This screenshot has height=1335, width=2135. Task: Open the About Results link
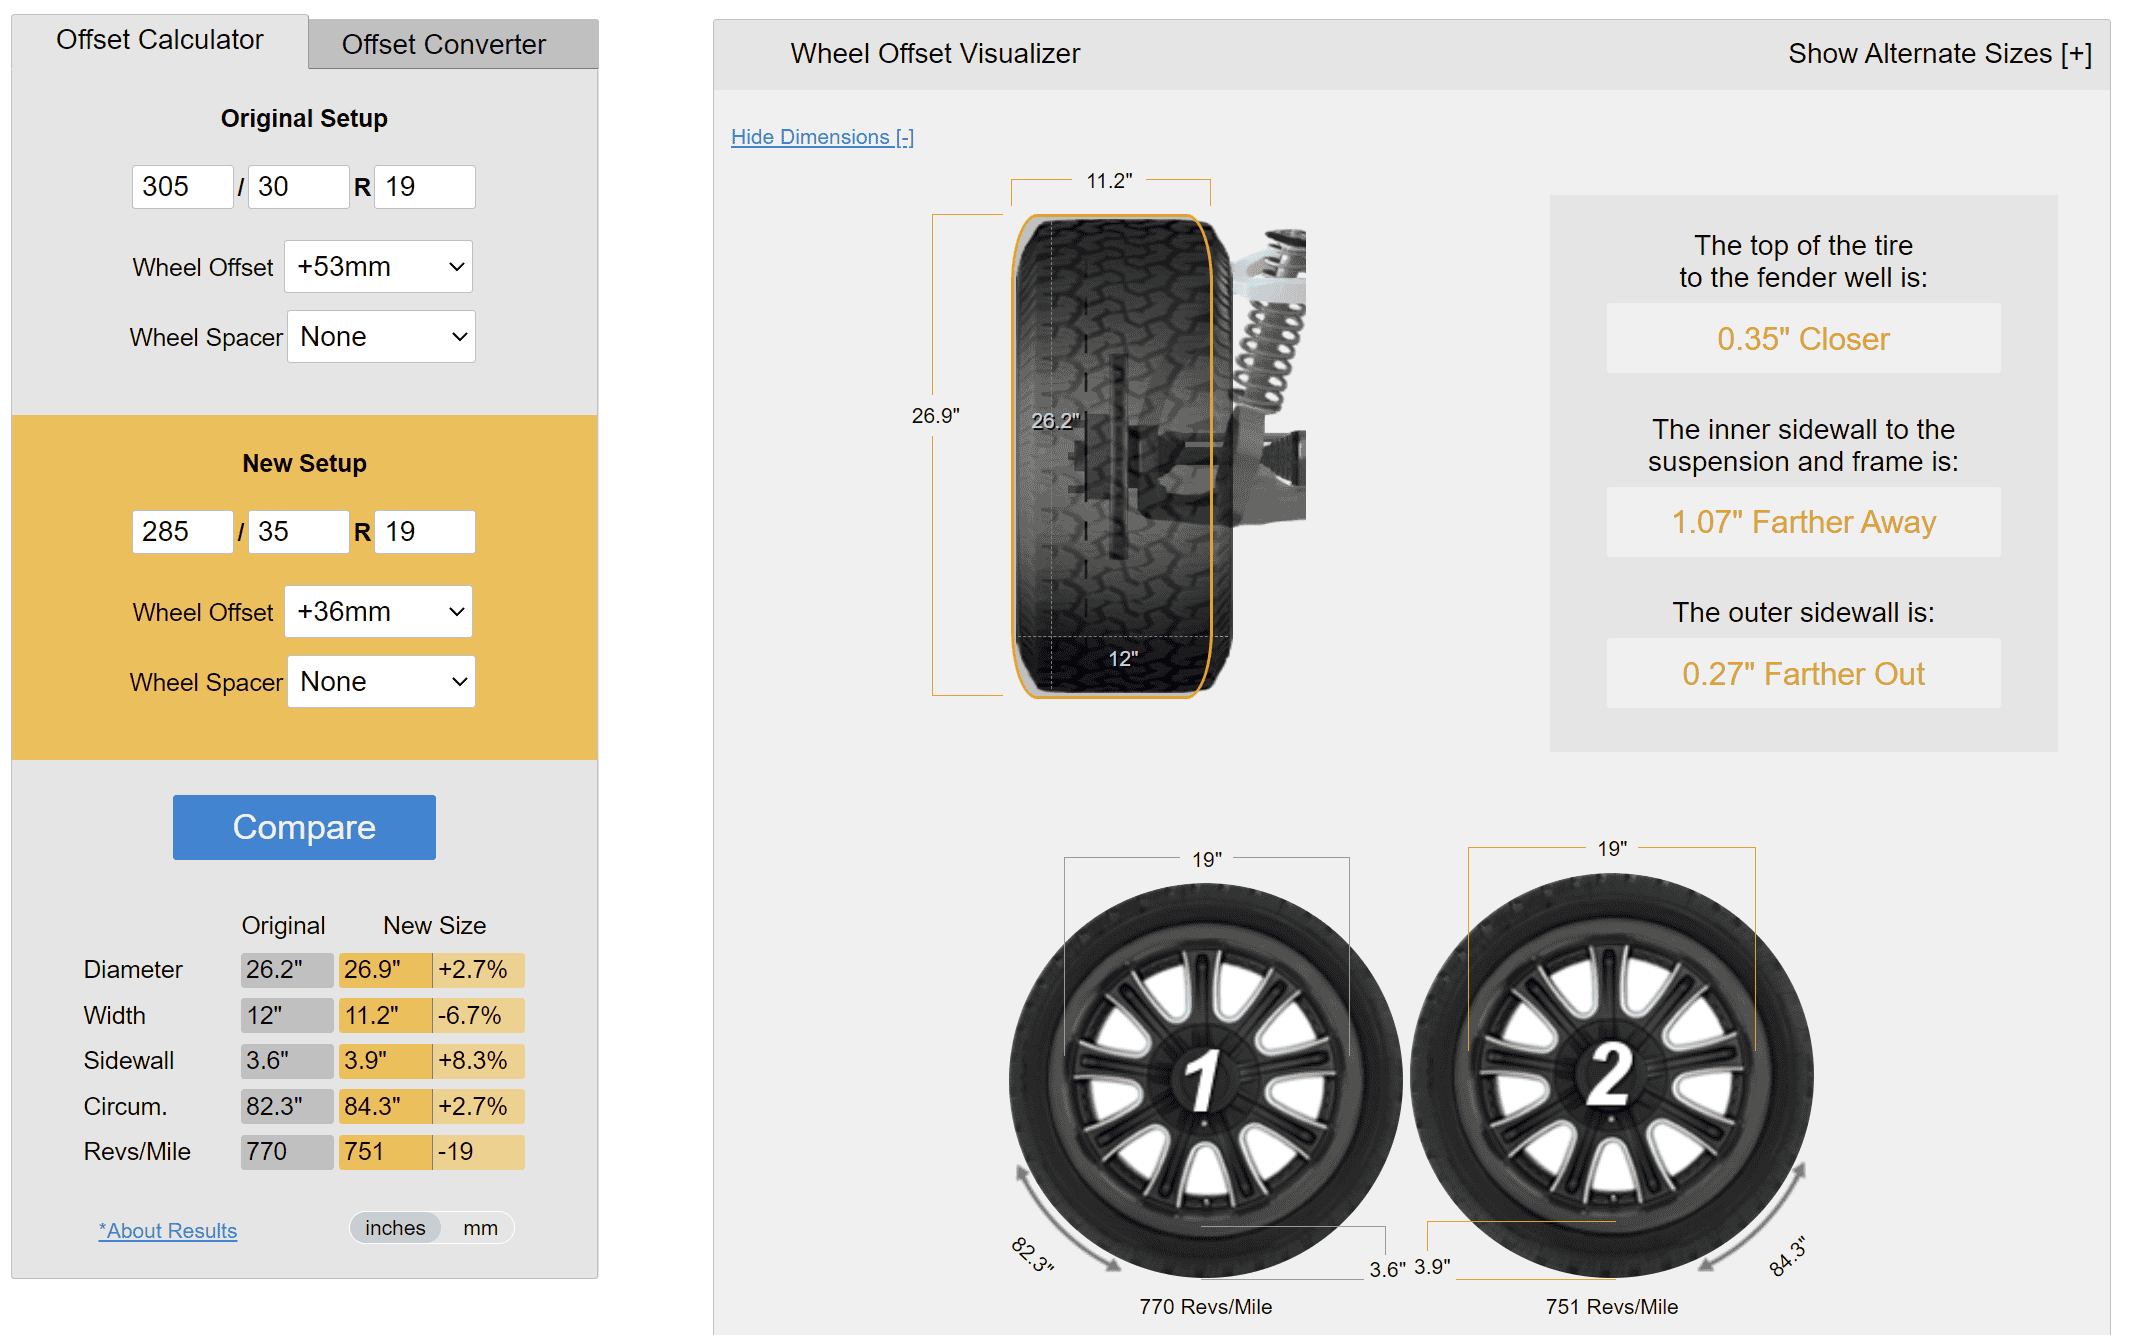click(168, 1231)
